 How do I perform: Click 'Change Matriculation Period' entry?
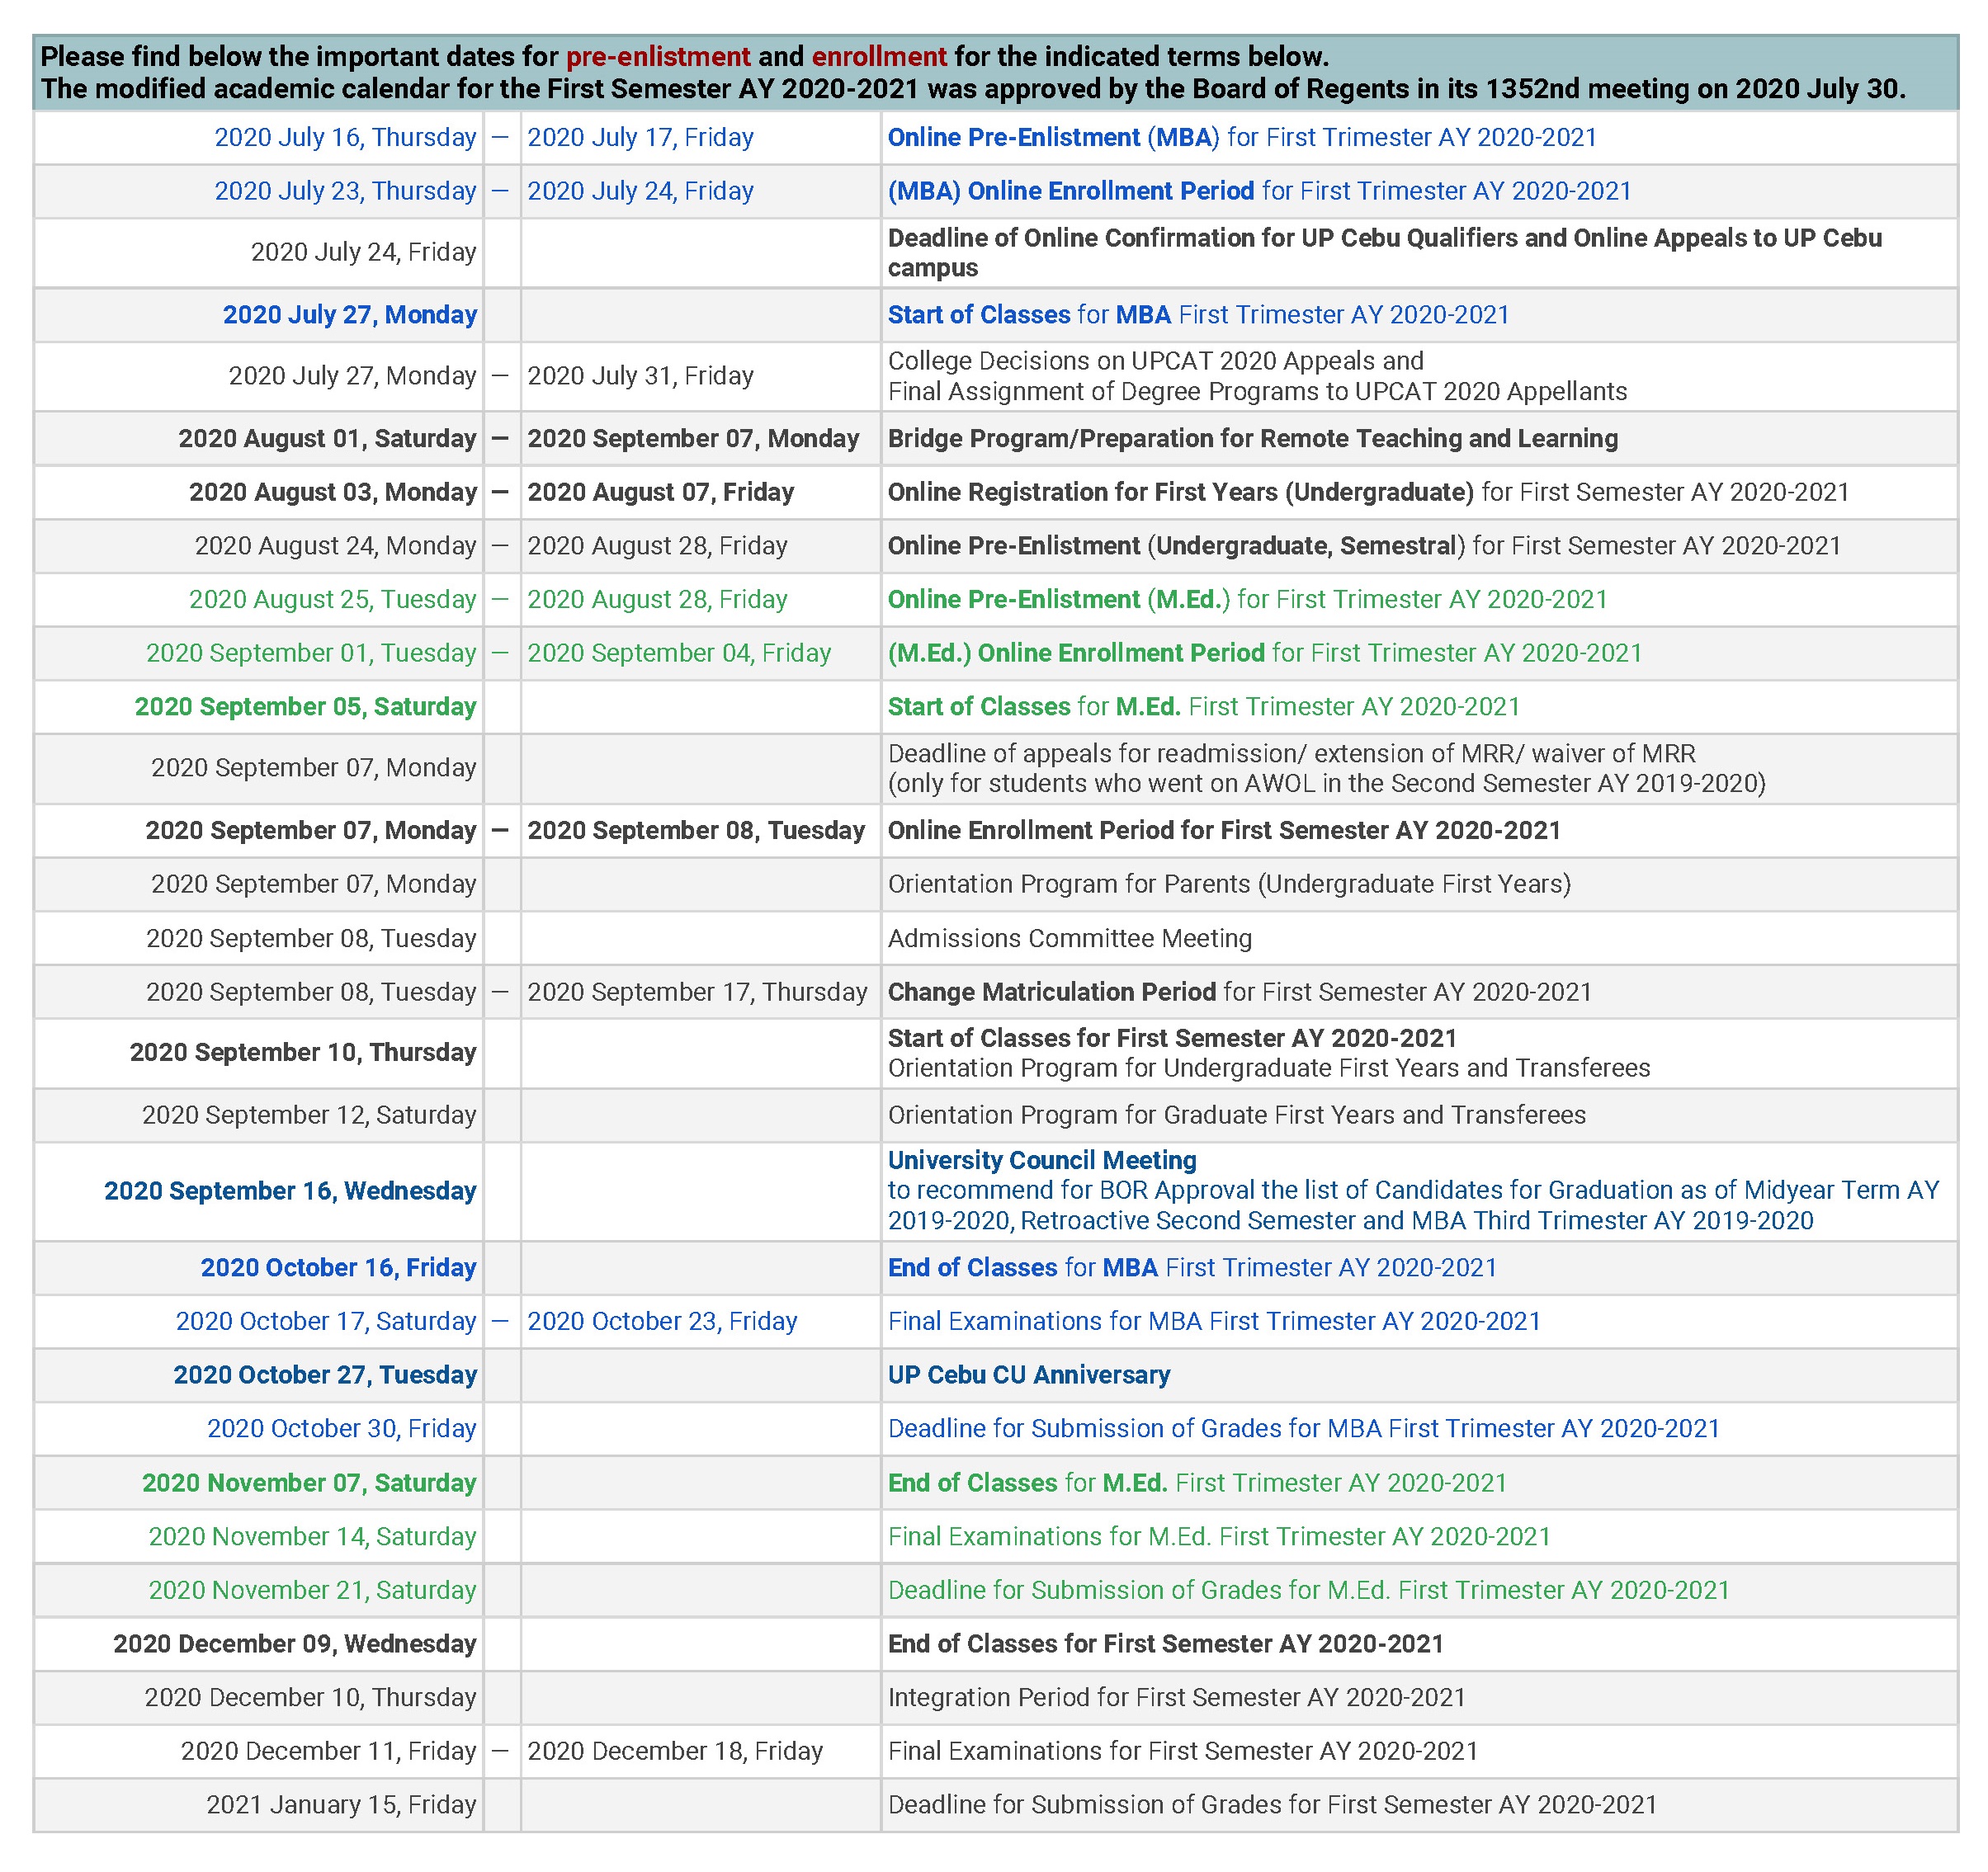[1240, 992]
